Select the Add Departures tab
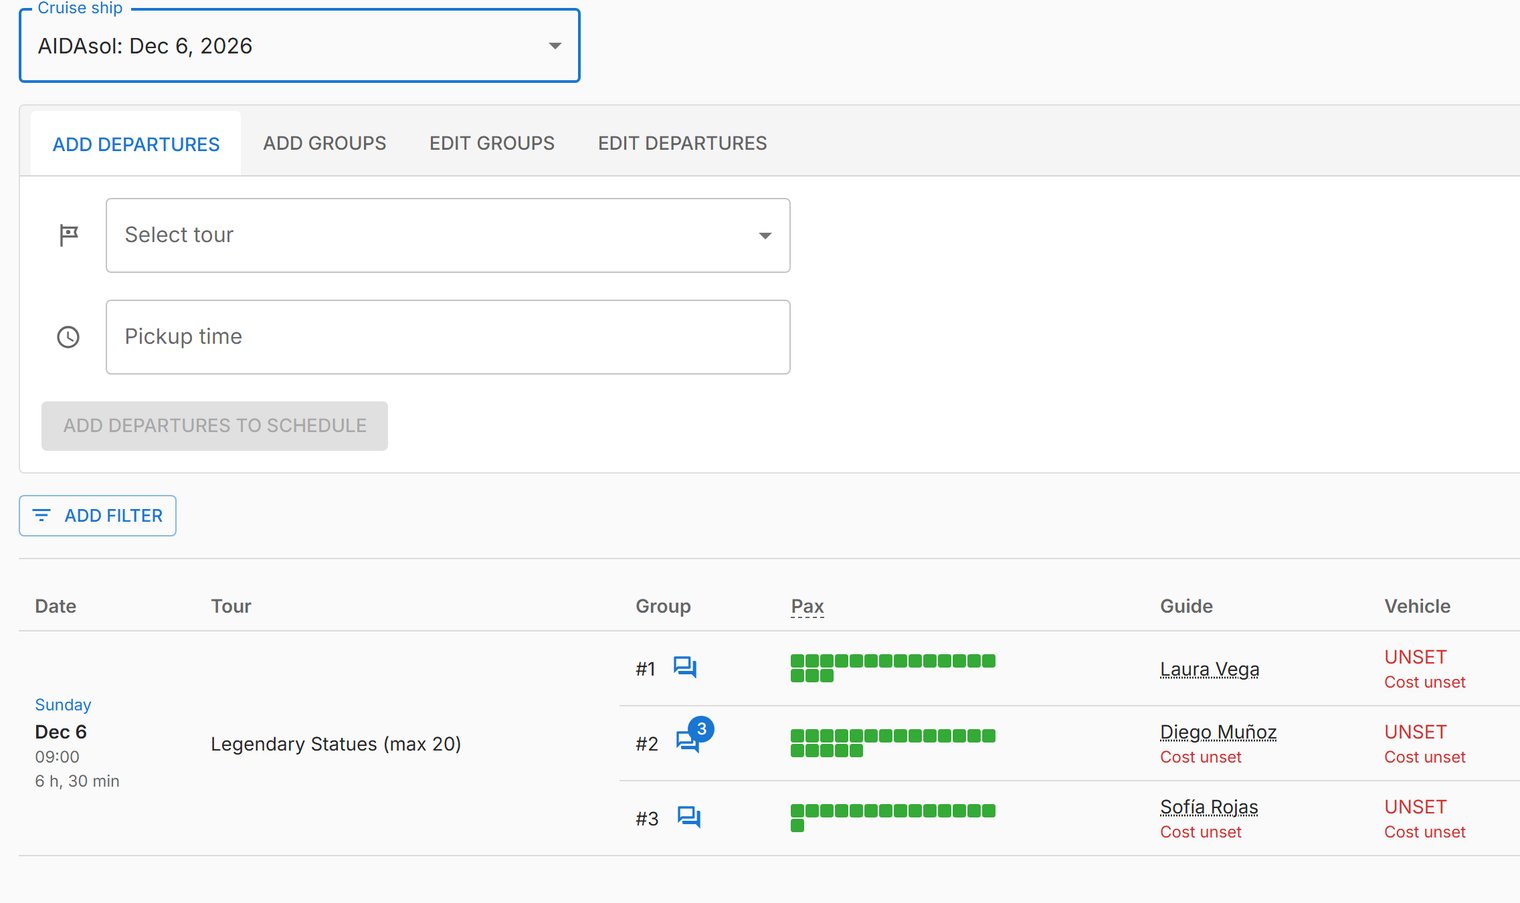 point(136,144)
